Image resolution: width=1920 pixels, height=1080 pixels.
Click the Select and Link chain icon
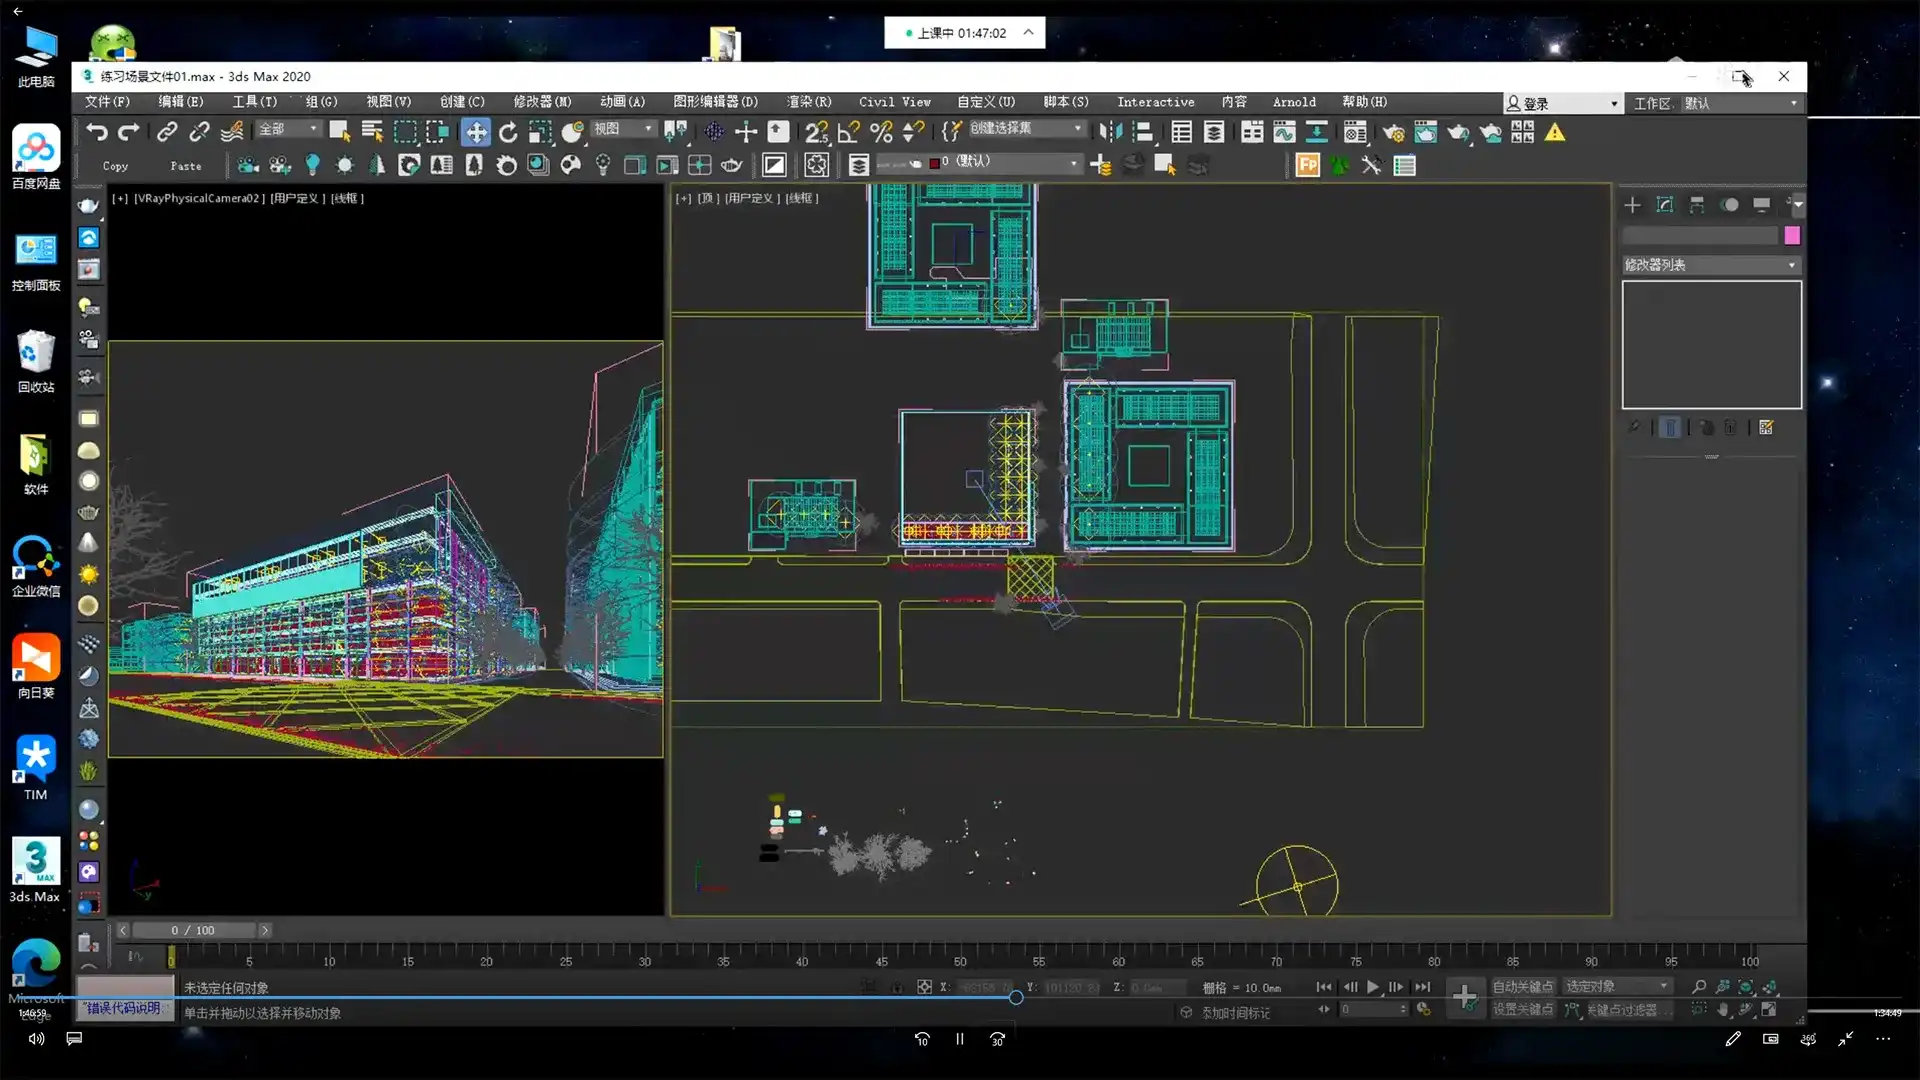click(x=167, y=132)
